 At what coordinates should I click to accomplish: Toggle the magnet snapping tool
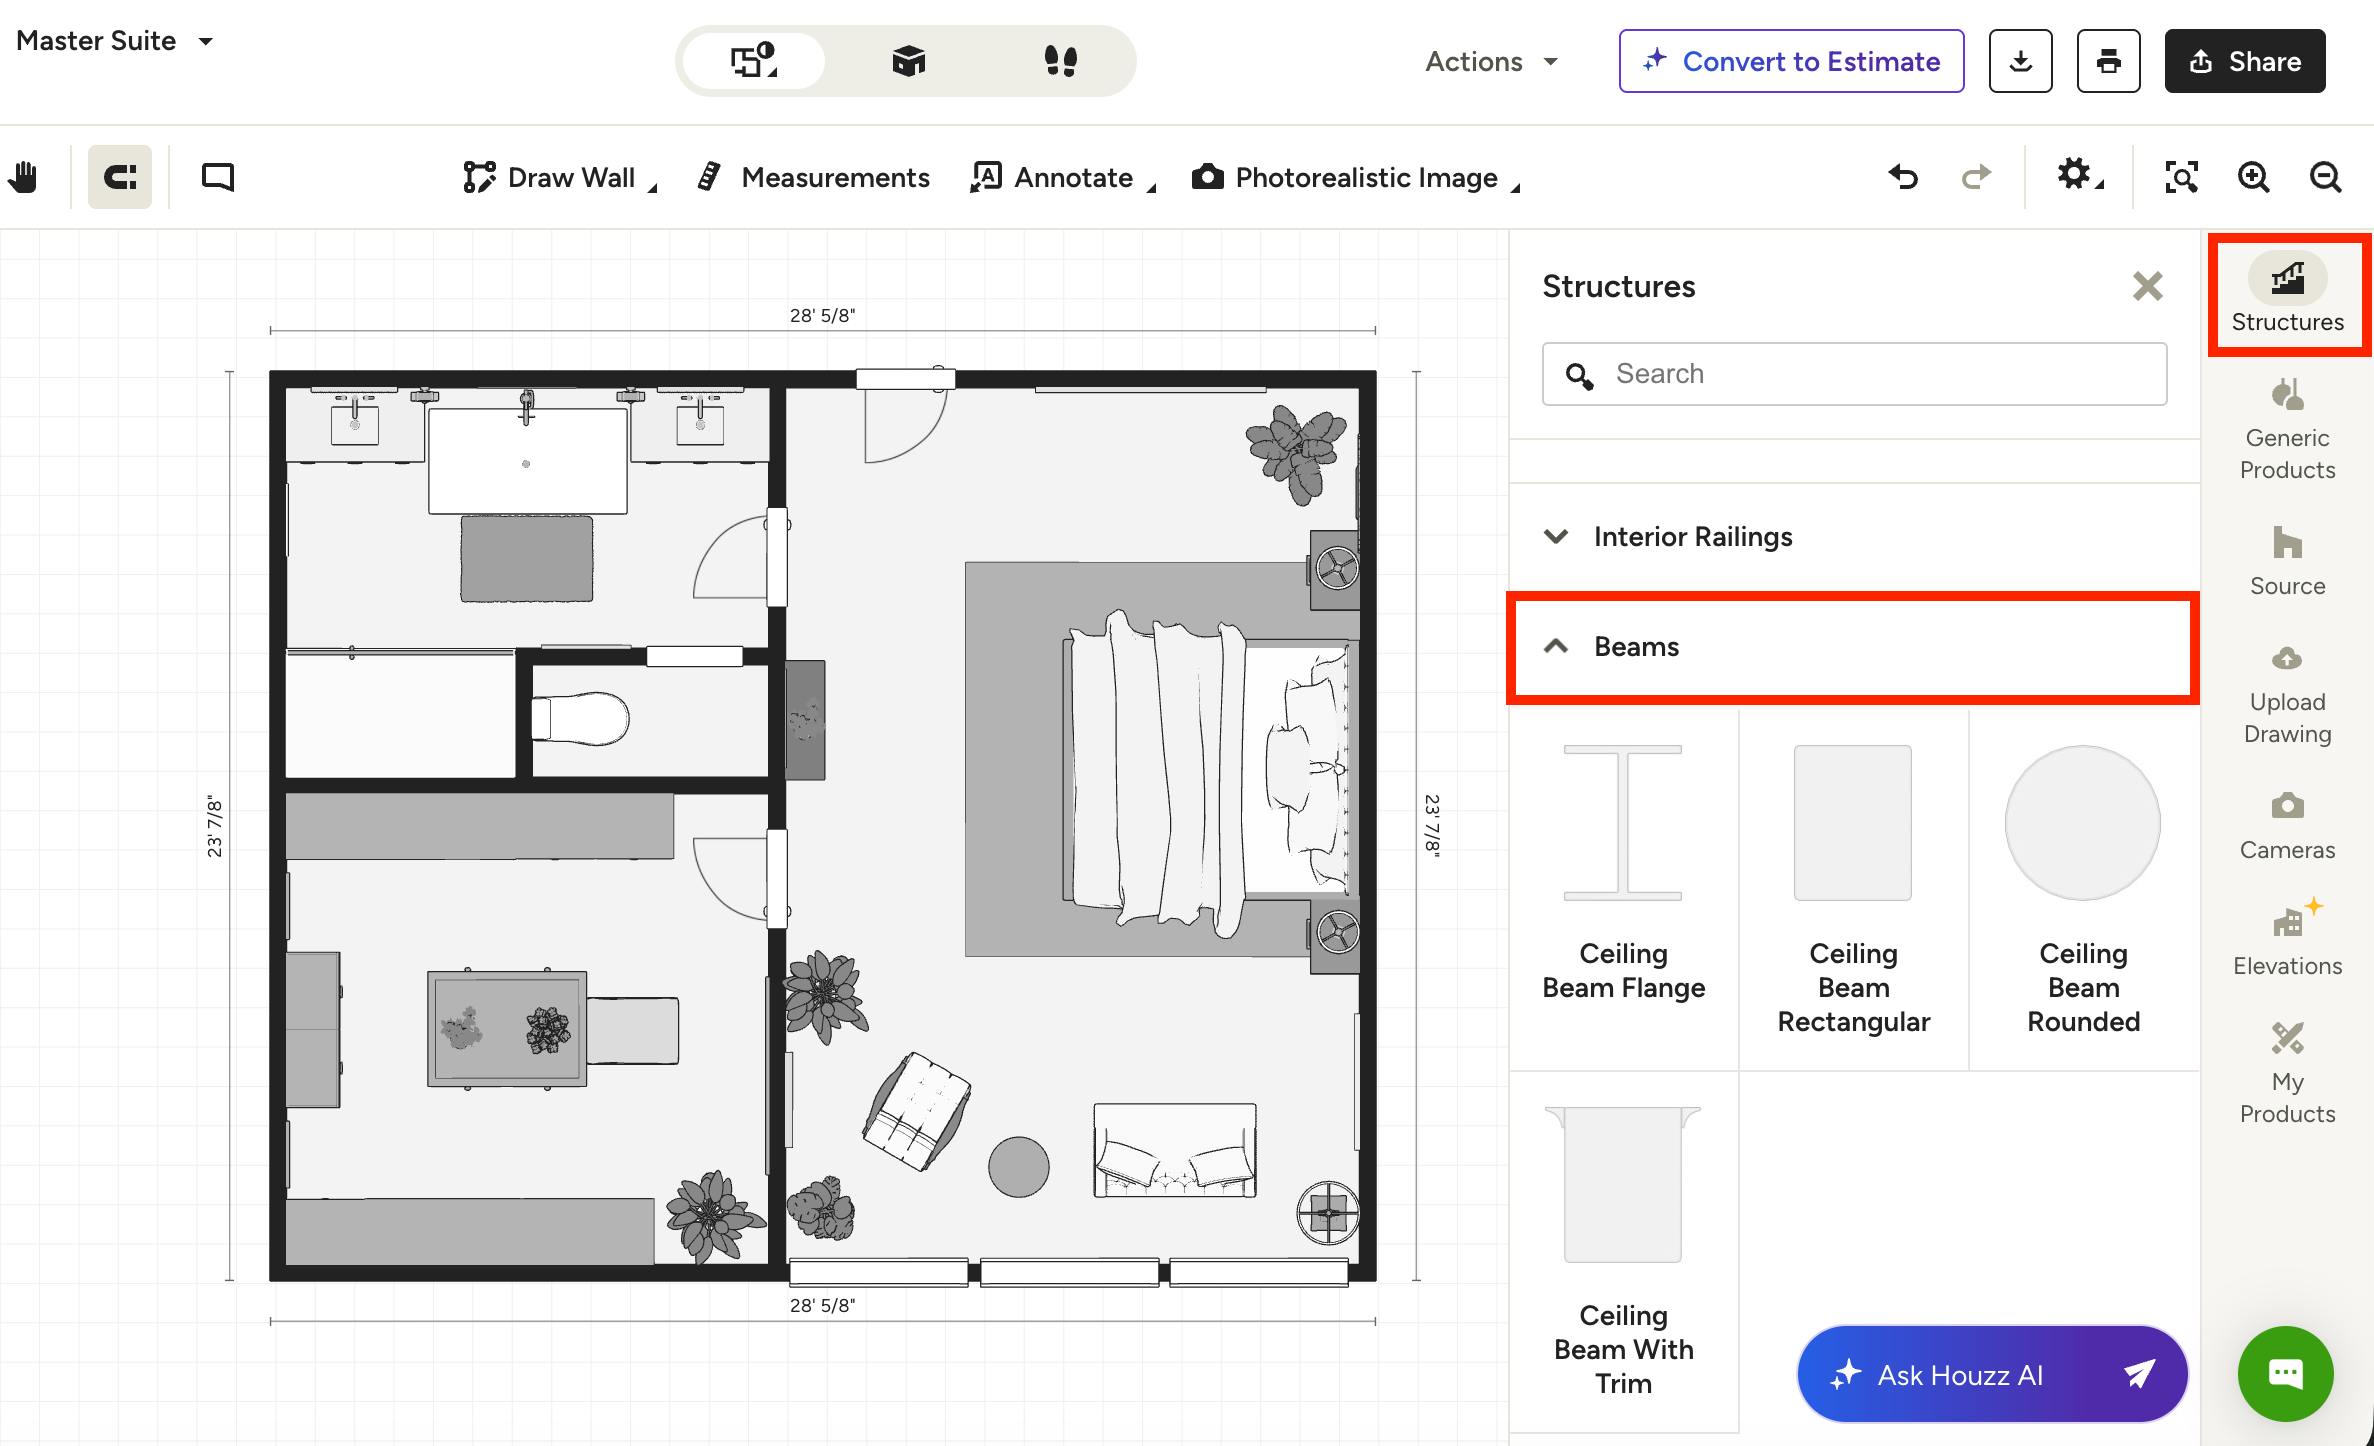[x=120, y=177]
